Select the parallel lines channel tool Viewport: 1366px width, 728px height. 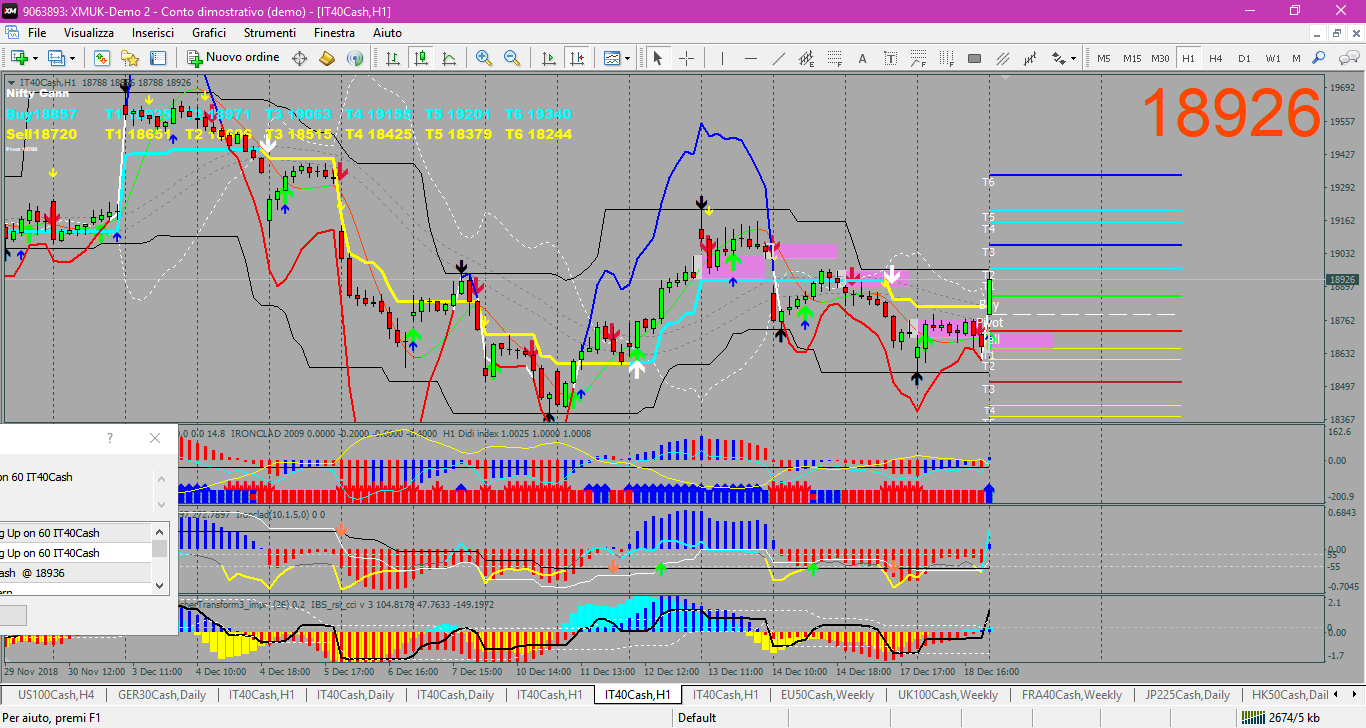coord(1002,58)
